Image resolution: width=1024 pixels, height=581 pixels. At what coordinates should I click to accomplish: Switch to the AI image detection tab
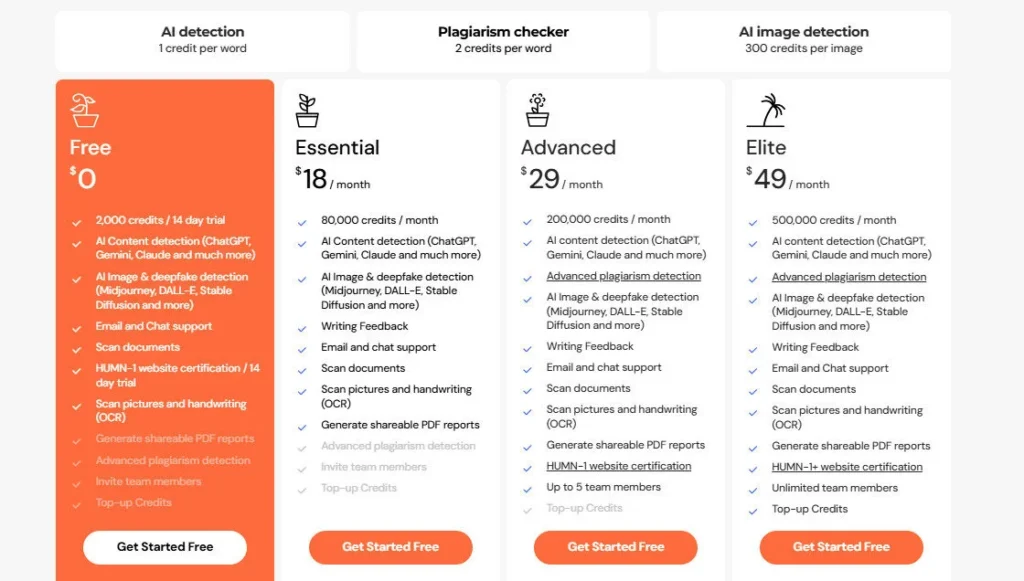click(x=803, y=40)
